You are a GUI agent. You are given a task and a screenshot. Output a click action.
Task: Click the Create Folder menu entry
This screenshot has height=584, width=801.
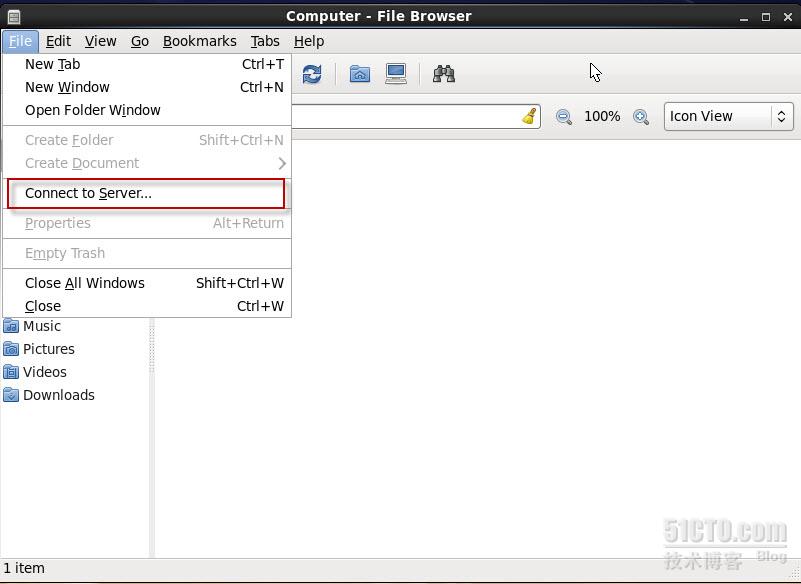pyautogui.click(x=147, y=140)
